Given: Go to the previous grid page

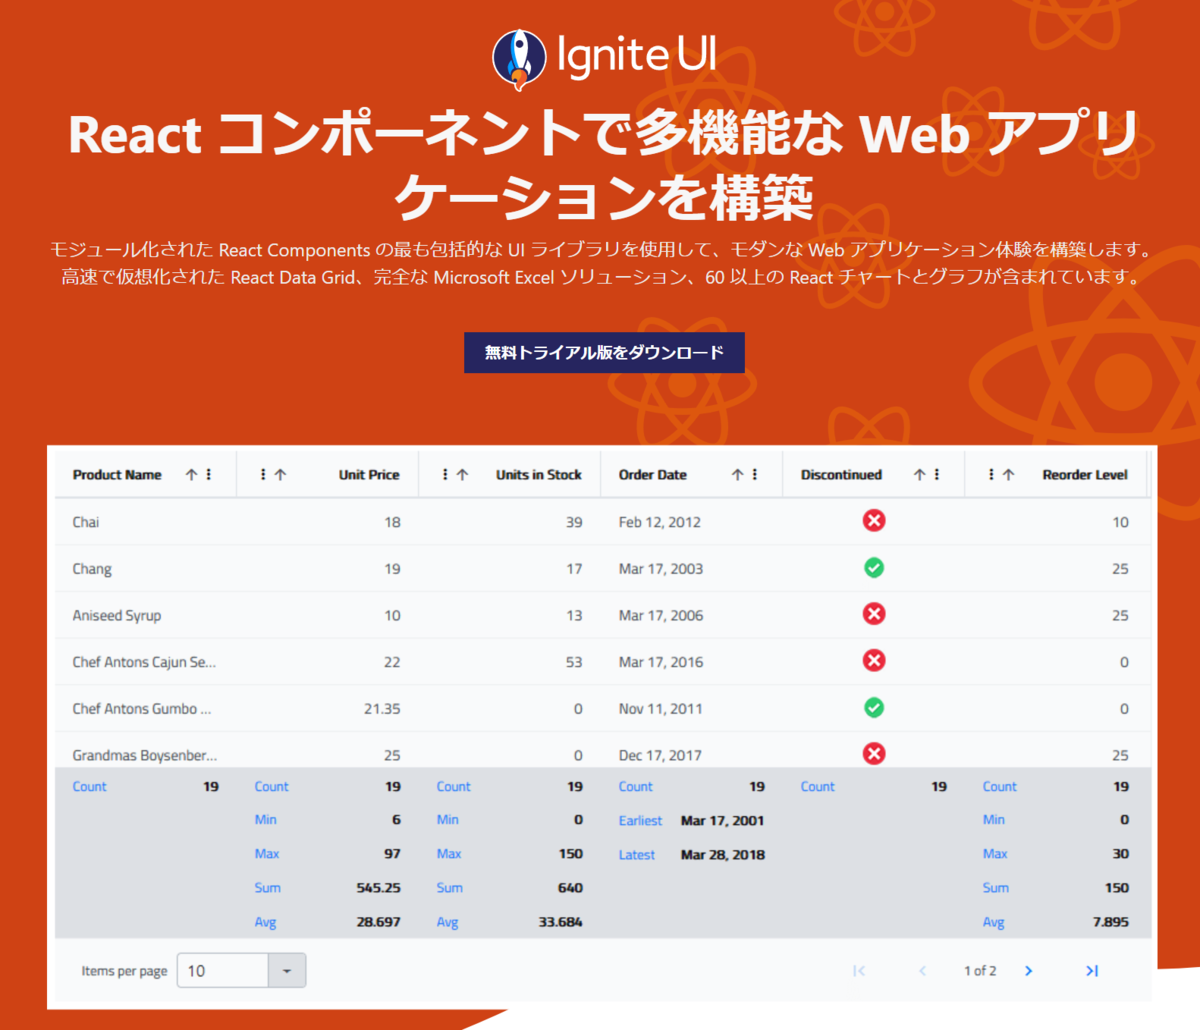Looking at the screenshot, I should pyautogui.click(x=922, y=971).
